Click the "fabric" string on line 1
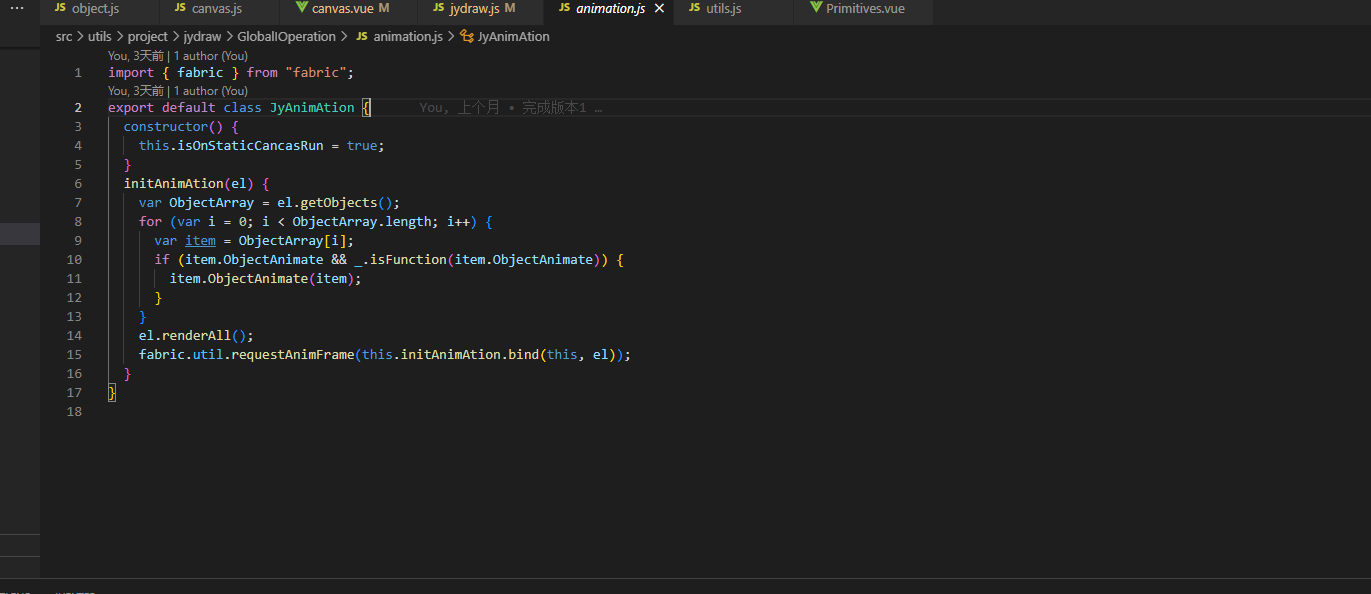 pyautogui.click(x=316, y=73)
